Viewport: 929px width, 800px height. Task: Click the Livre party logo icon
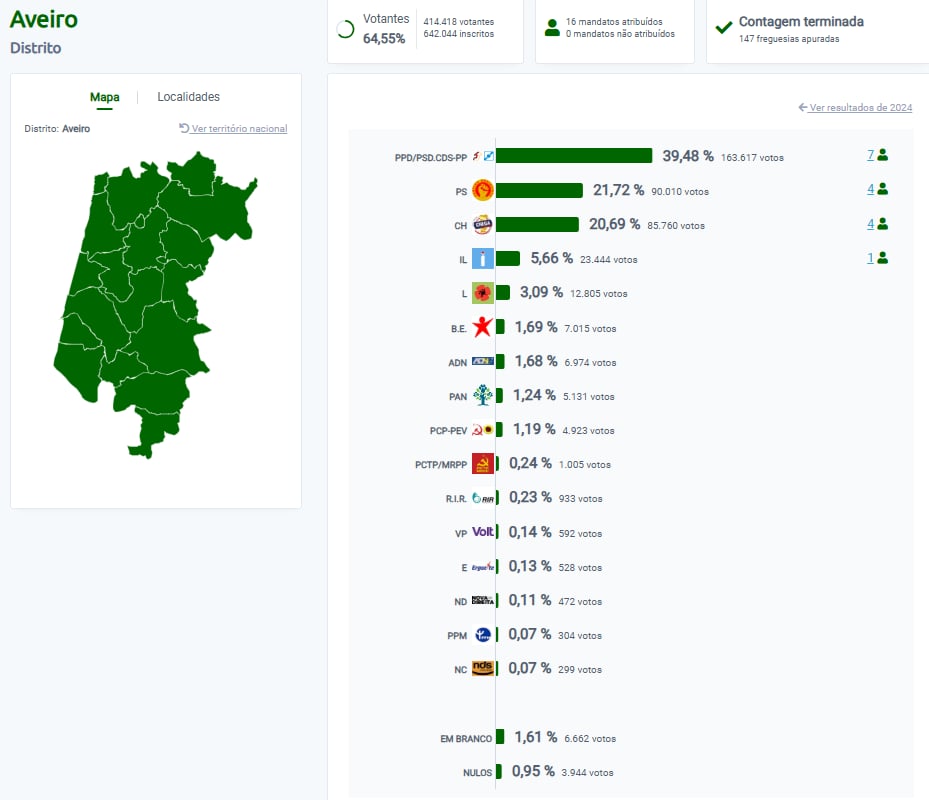483,293
